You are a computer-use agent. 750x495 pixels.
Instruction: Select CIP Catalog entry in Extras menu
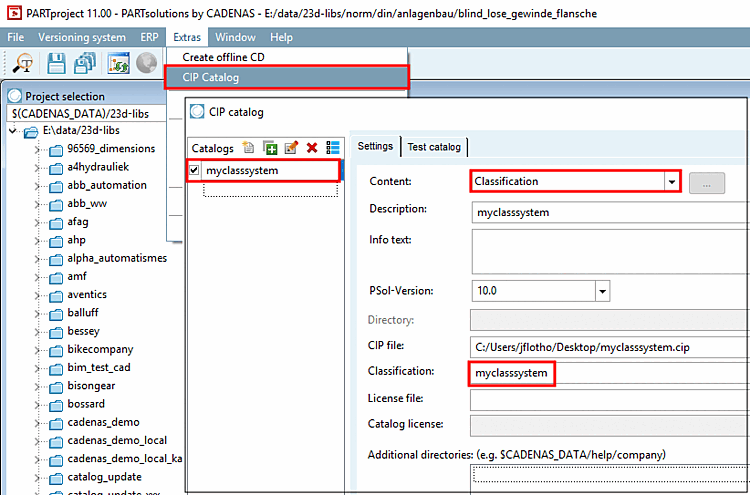287,77
